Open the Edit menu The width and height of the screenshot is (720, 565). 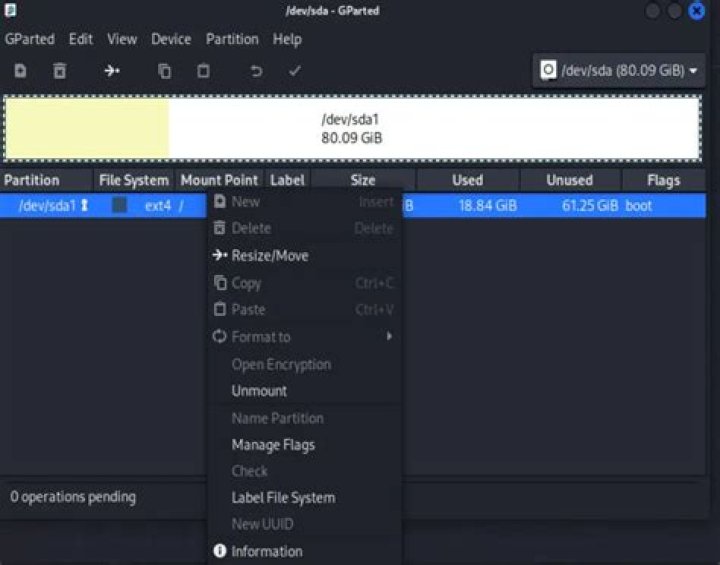[81, 39]
